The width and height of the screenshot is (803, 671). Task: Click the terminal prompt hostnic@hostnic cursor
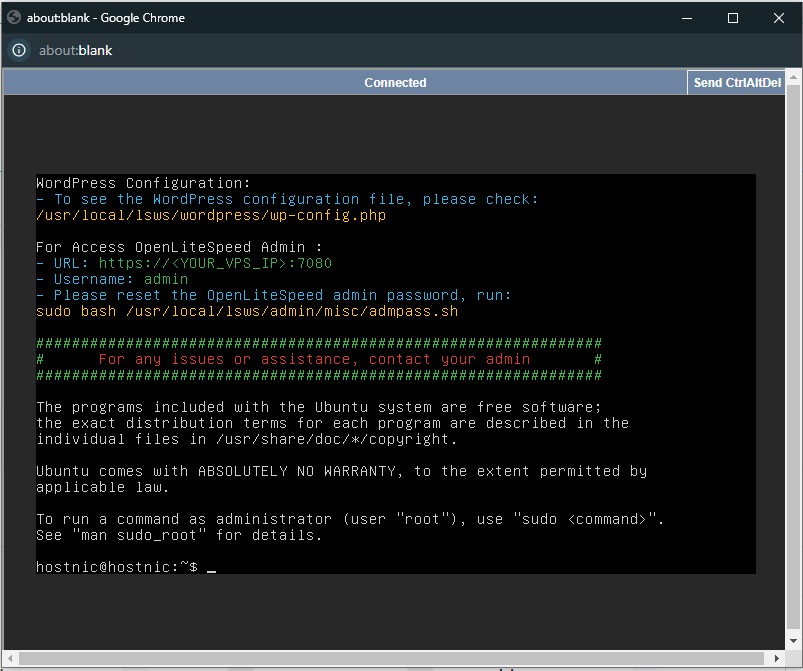click(211, 567)
